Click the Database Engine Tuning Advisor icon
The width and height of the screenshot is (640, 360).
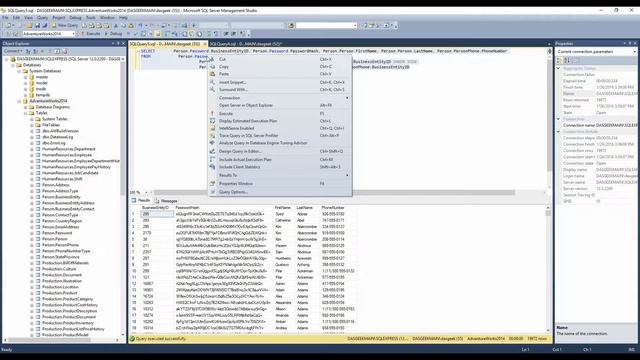click(212, 143)
